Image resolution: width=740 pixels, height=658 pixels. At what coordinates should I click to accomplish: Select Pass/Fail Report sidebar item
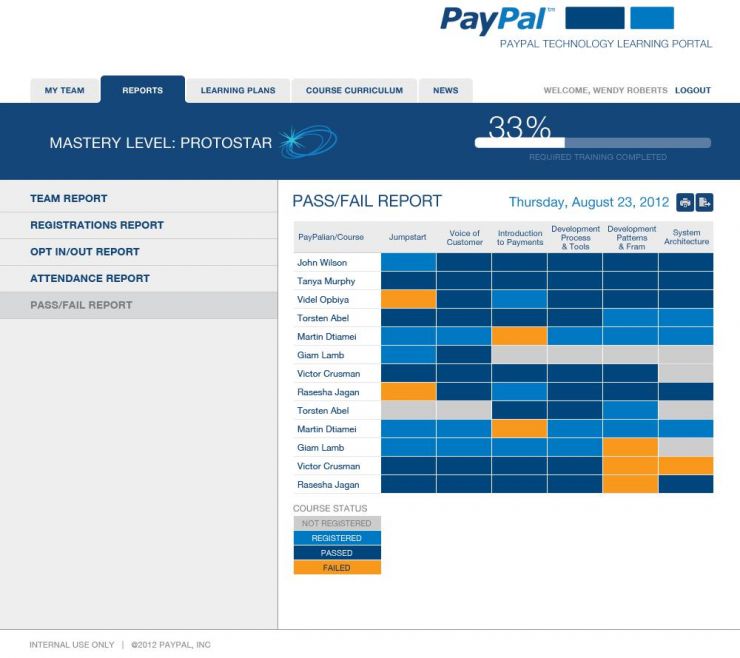pos(139,305)
